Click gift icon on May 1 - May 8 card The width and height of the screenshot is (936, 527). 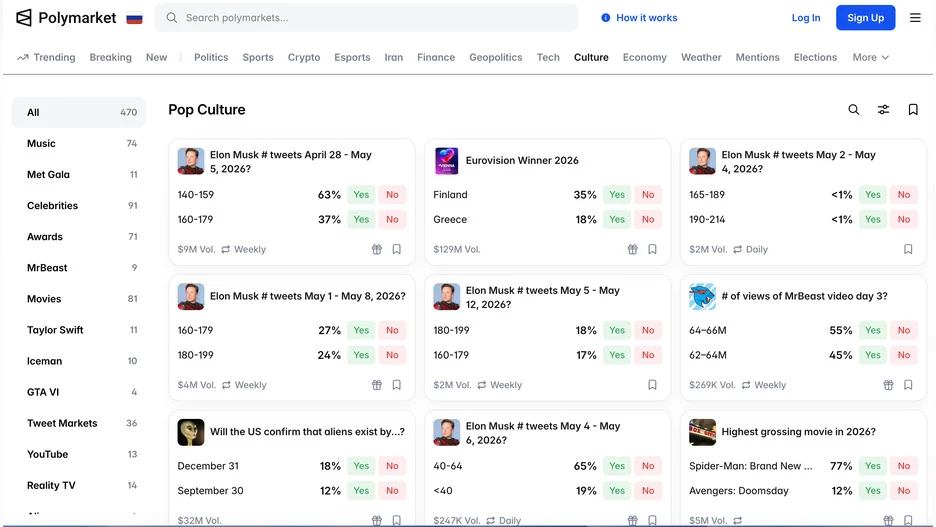(377, 385)
